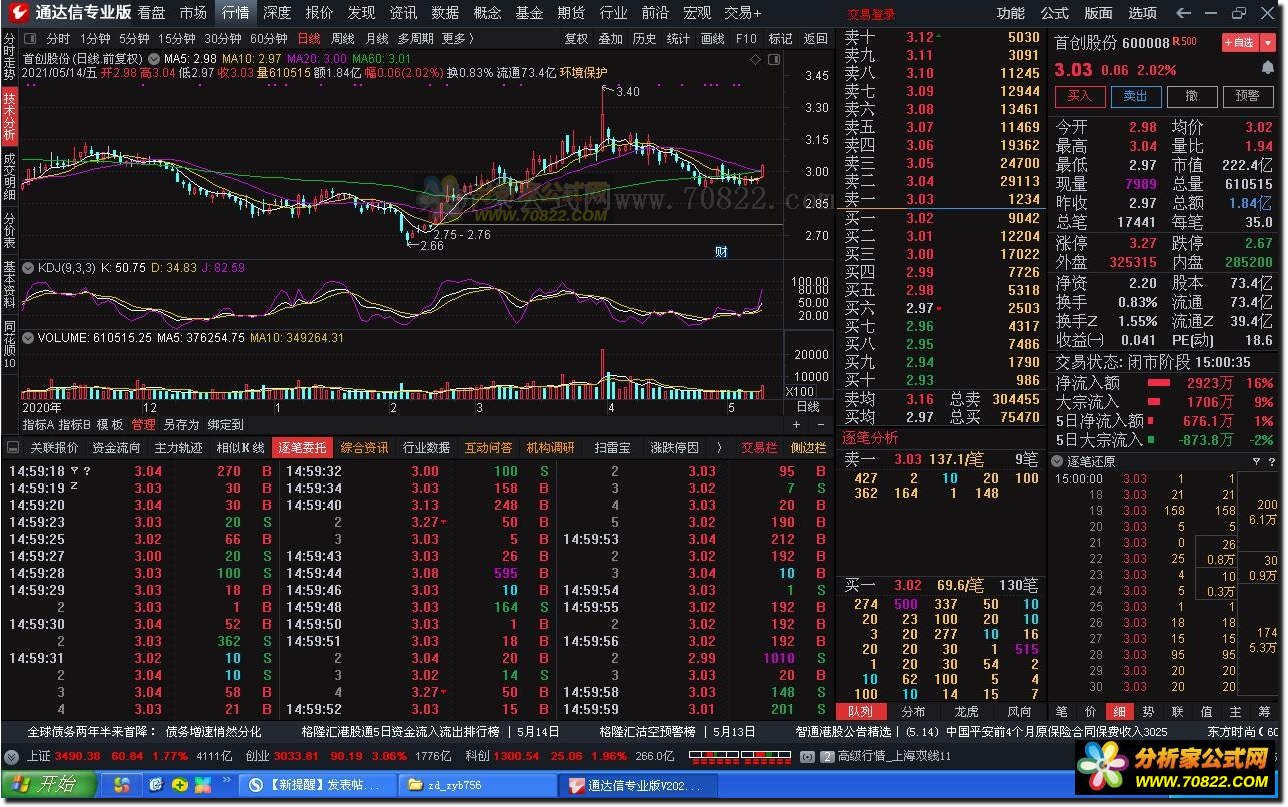Click the 另存为 save-as button
Viewport: 1288px width, 807px height.
[x=182, y=425]
